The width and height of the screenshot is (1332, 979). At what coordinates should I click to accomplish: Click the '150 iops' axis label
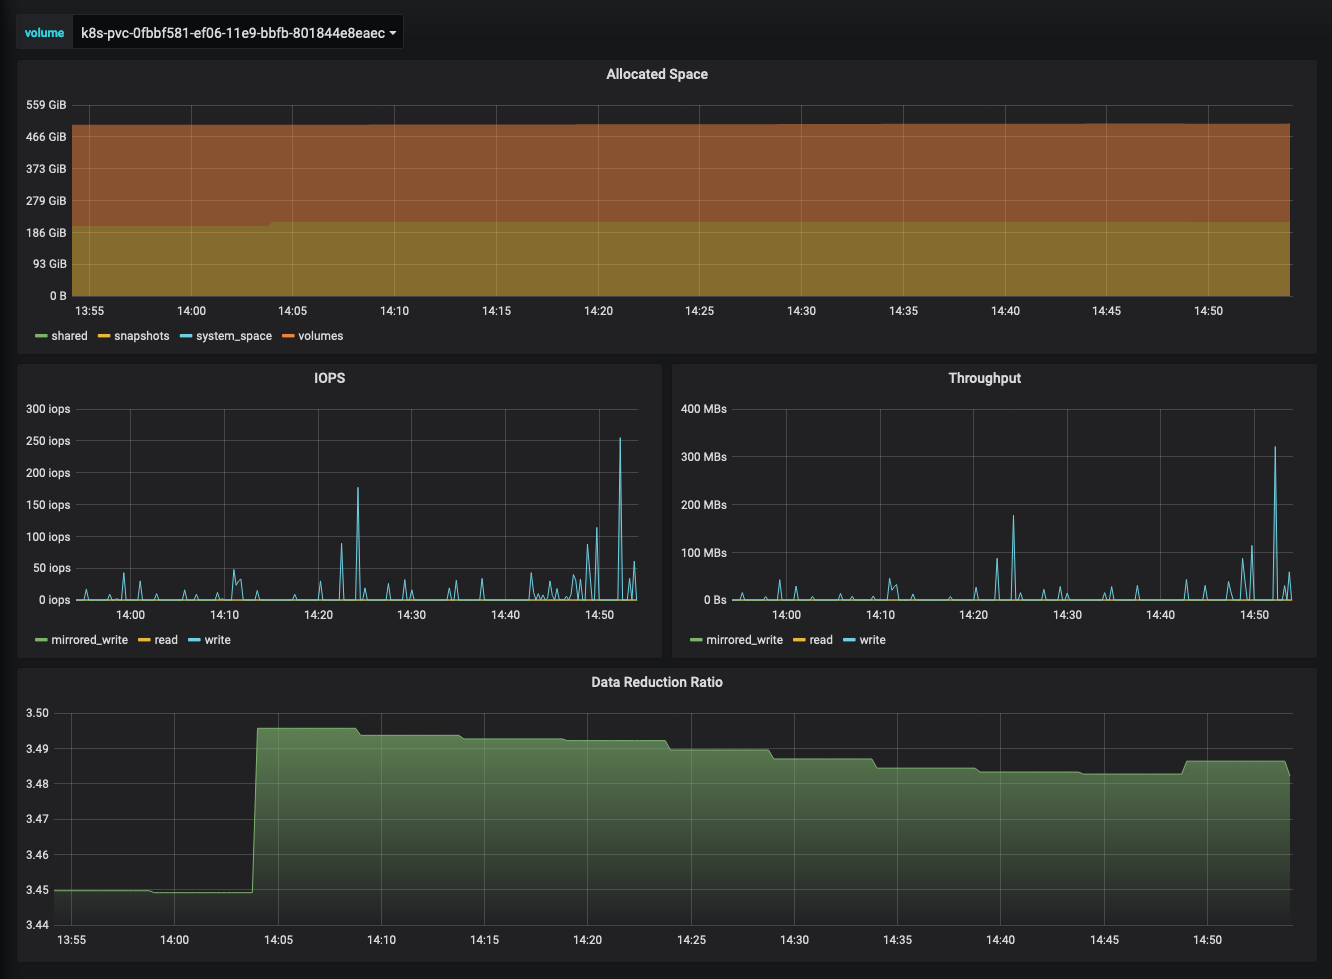(x=48, y=505)
